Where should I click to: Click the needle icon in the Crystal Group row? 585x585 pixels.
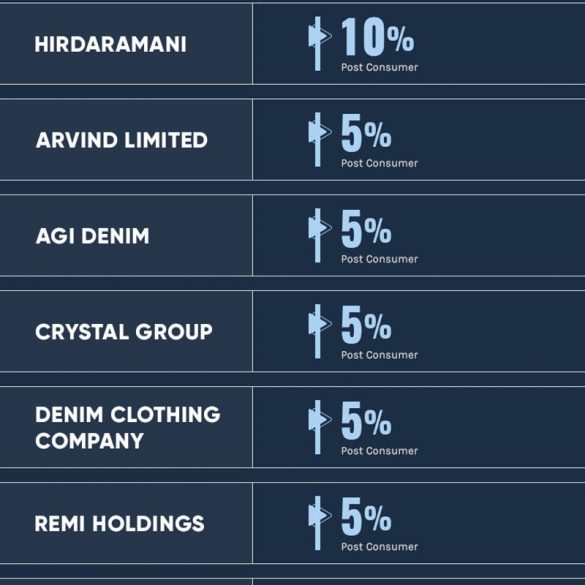click(319, 331)
